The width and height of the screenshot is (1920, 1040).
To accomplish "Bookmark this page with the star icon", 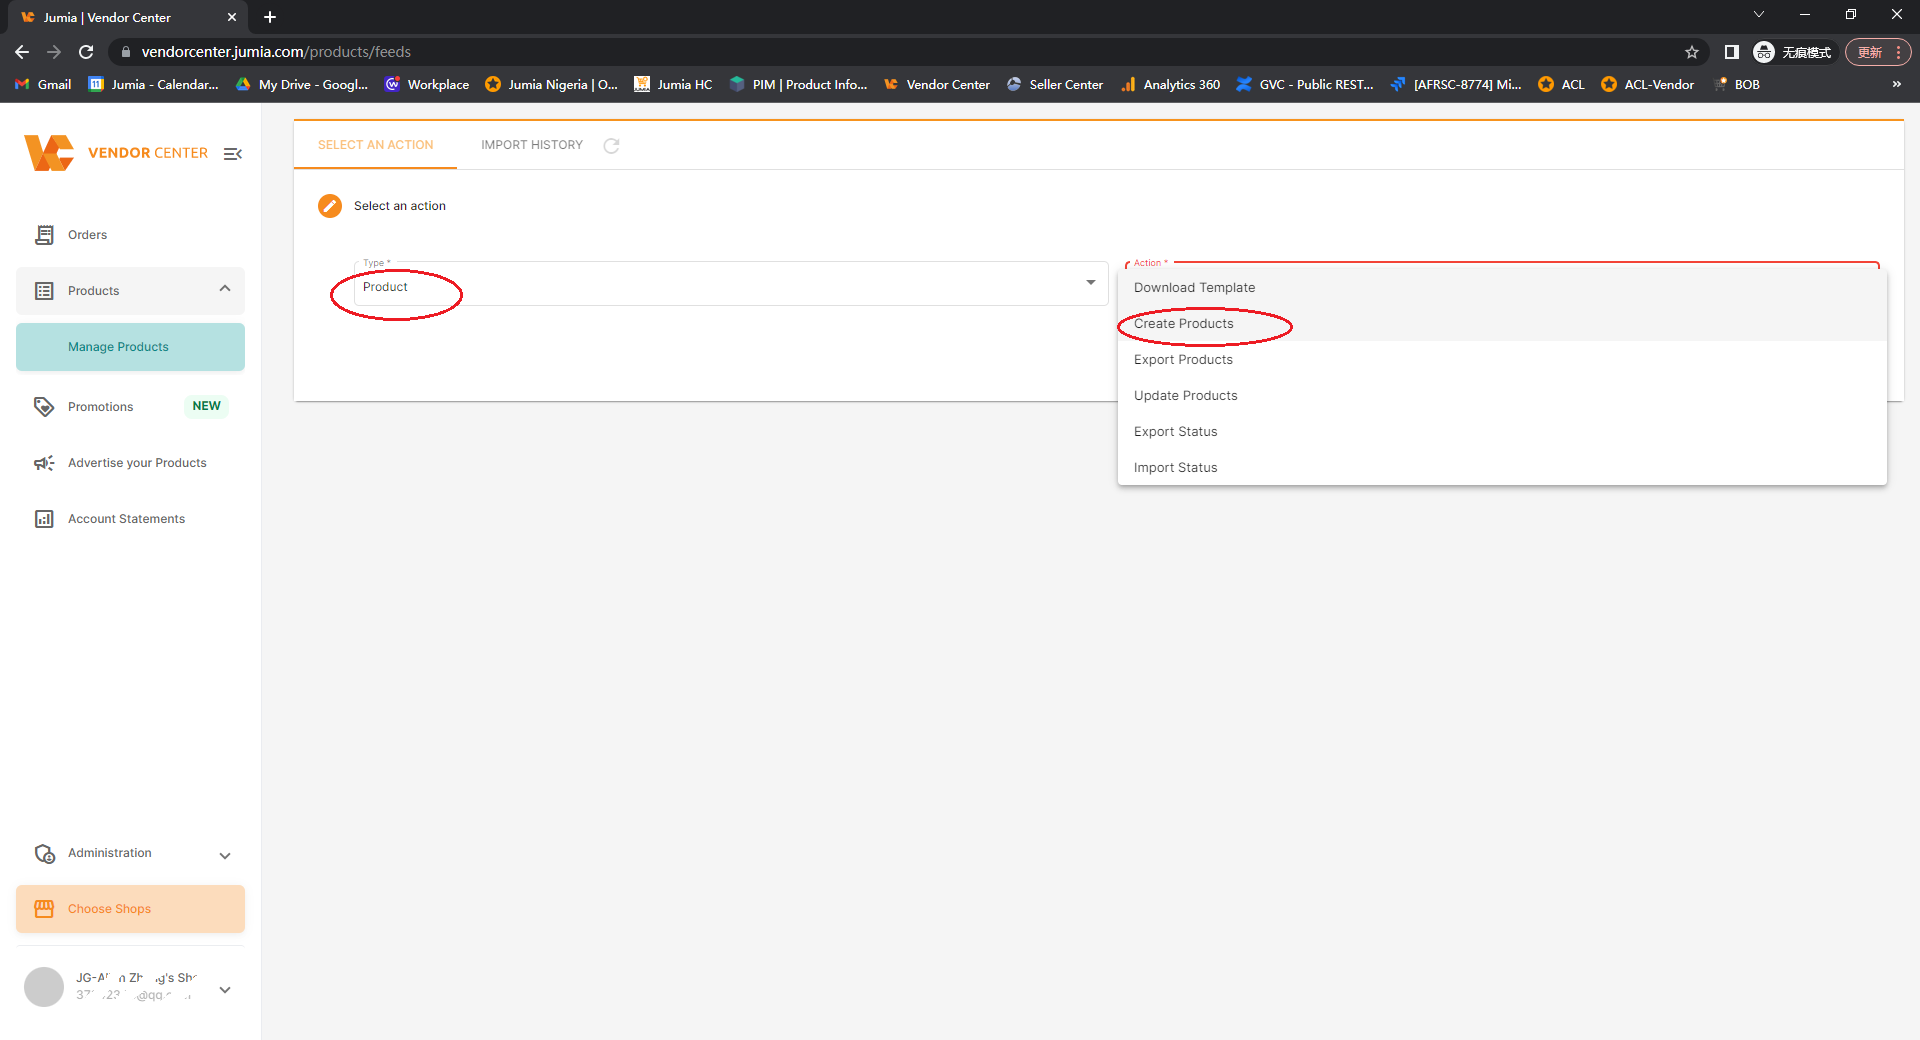I will pyautogui.click(x=1691, y=52).
